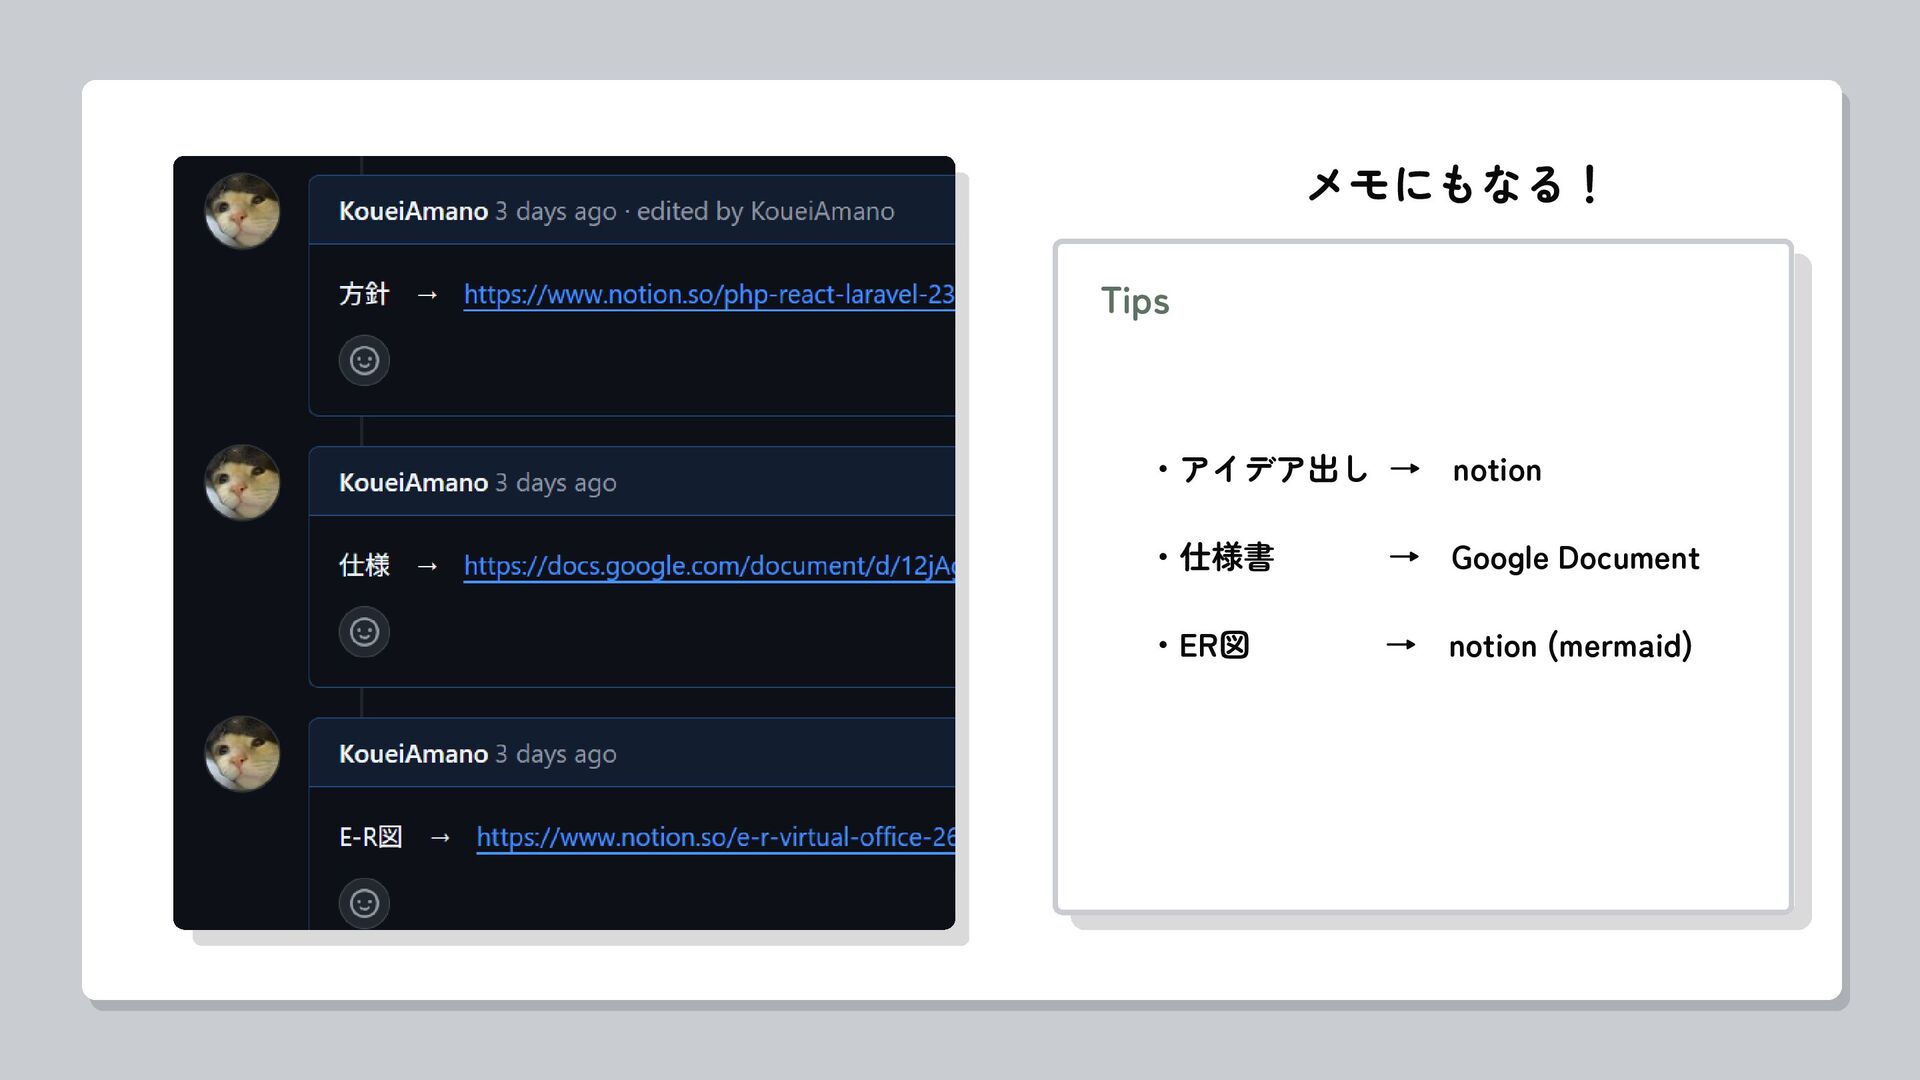Click KoueiAmano username in second comment header
The width and height of the screenshot is (1920, 1080).
(413, 483)
